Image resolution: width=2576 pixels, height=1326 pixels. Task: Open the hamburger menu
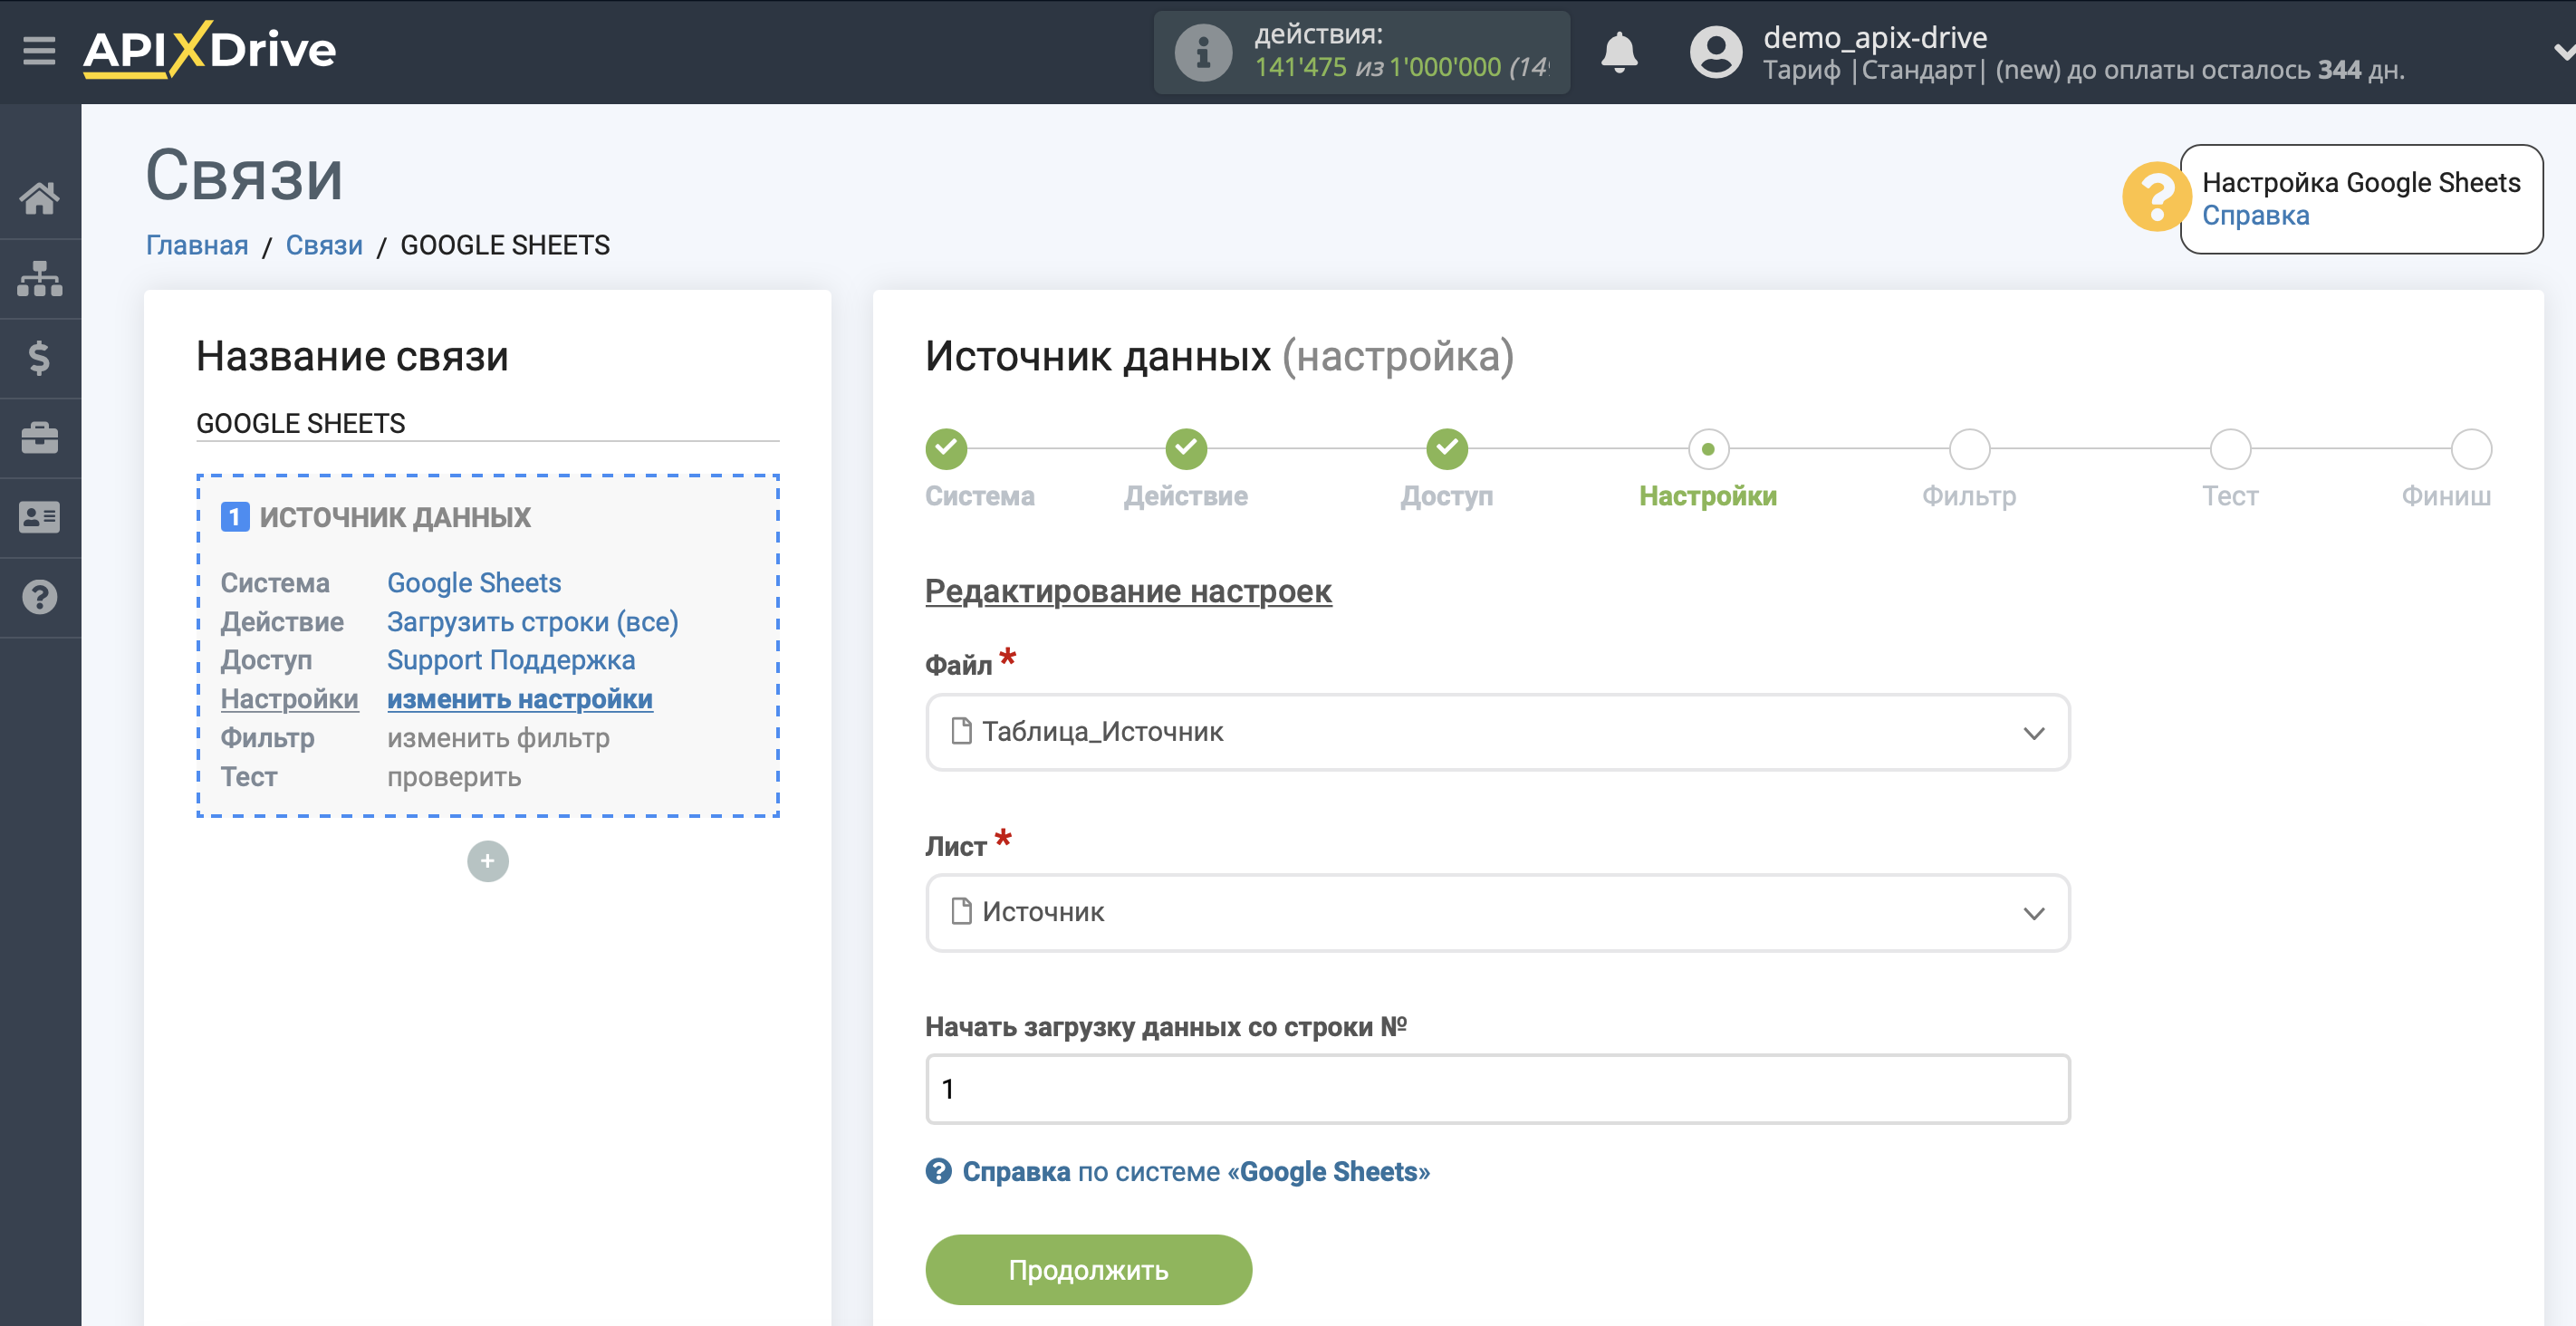pos(39,50)
